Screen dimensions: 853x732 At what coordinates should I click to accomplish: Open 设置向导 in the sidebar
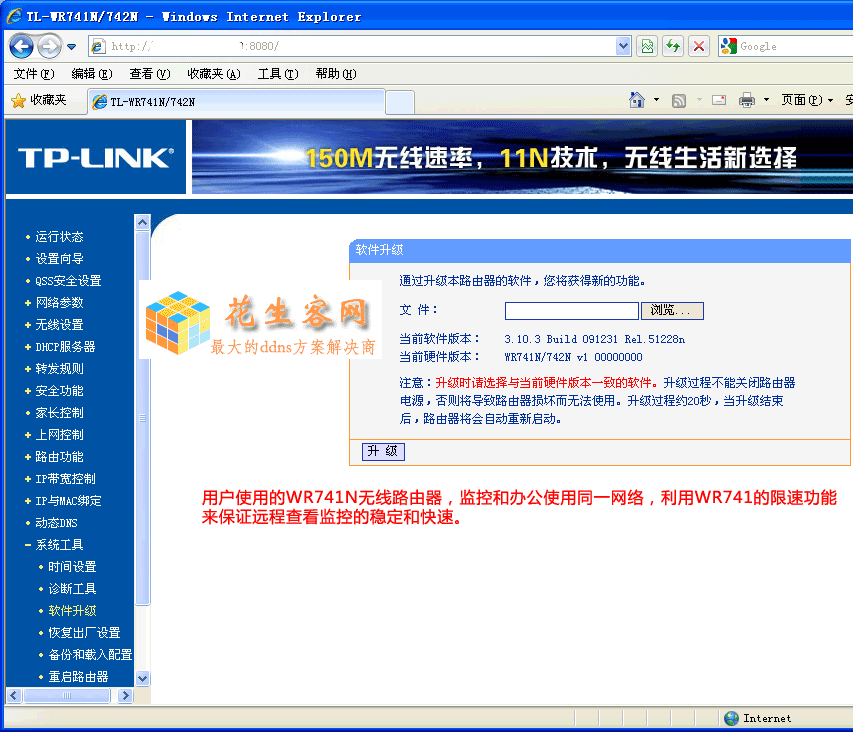pos(59,259)
